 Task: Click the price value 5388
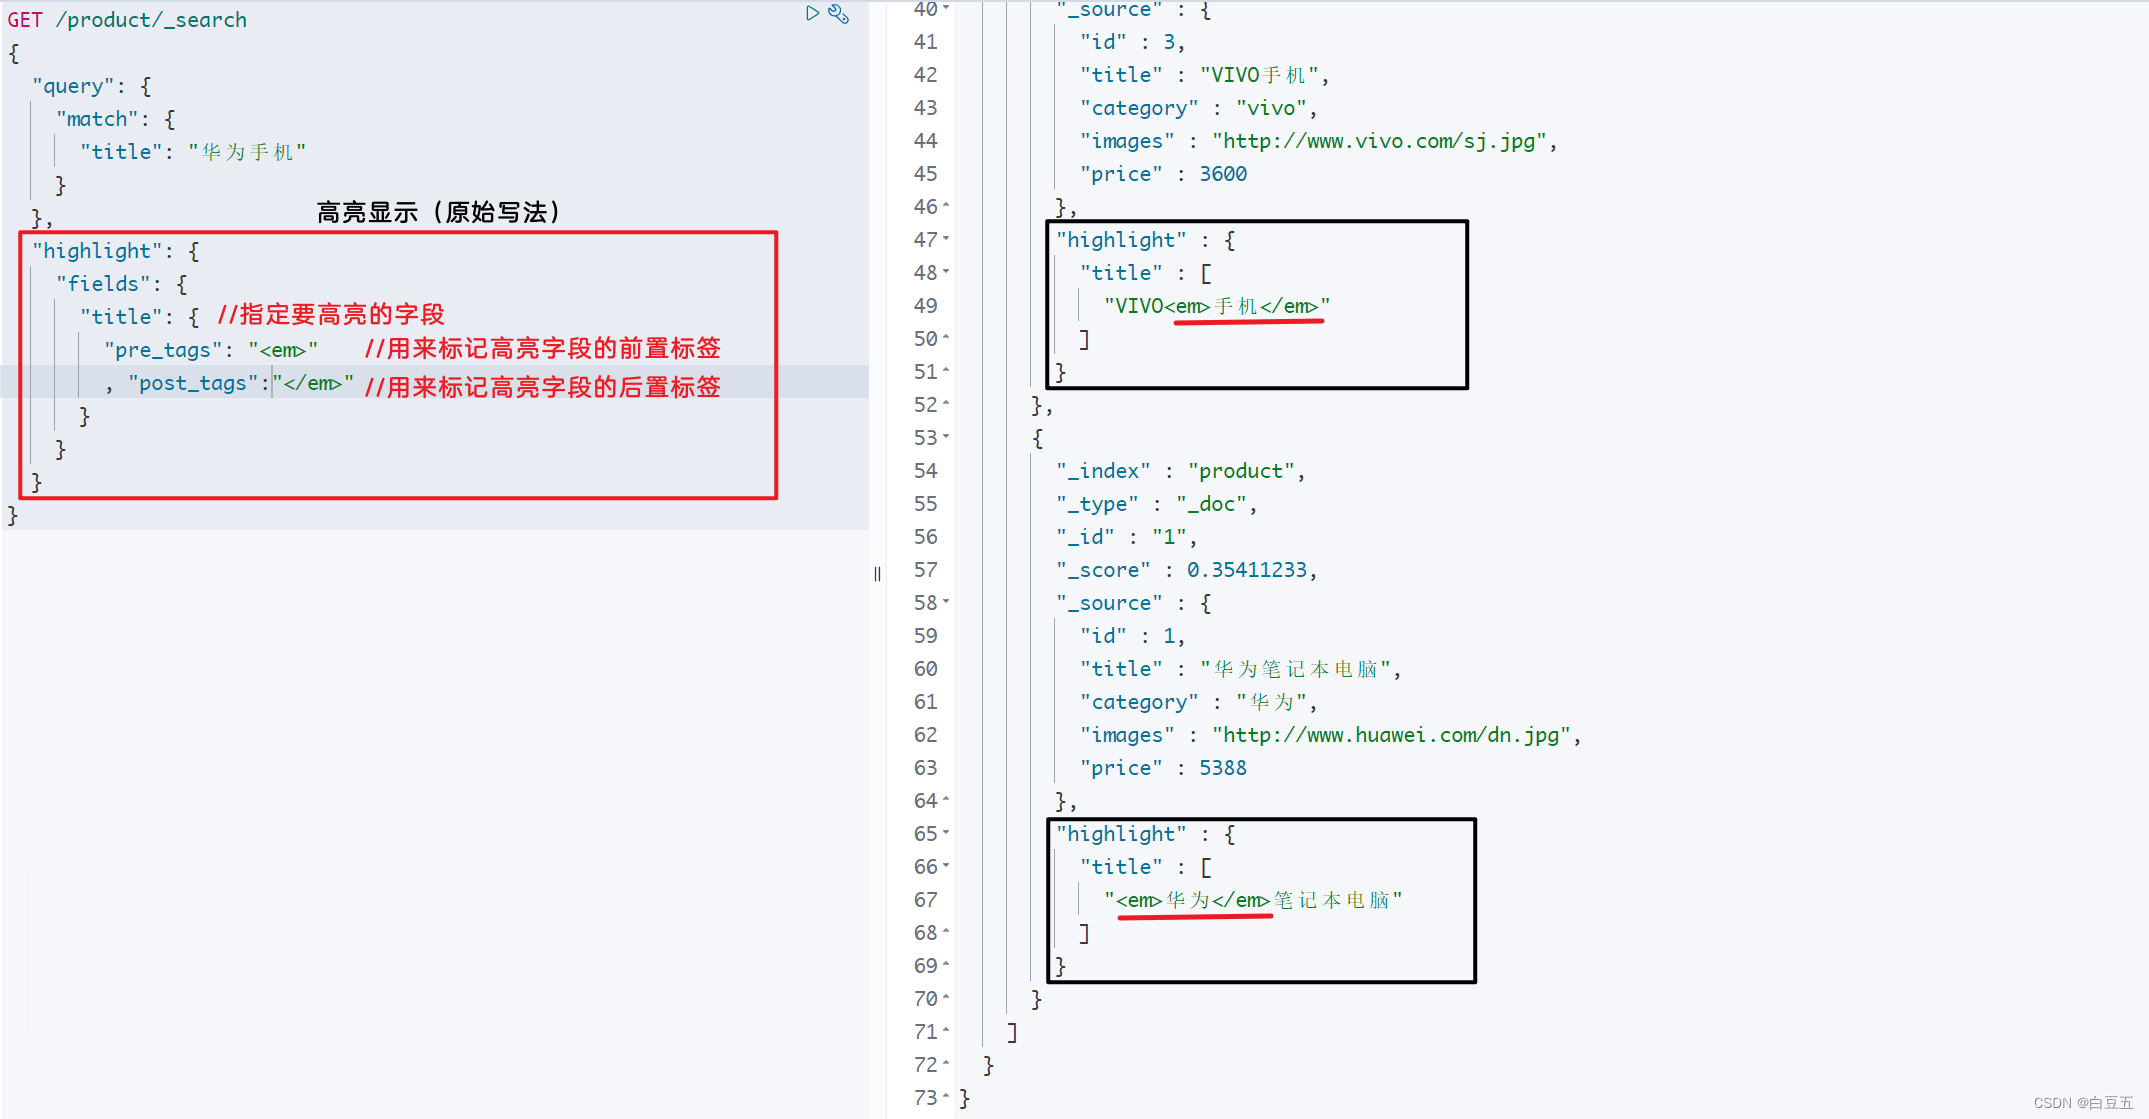pos(1223,768)
